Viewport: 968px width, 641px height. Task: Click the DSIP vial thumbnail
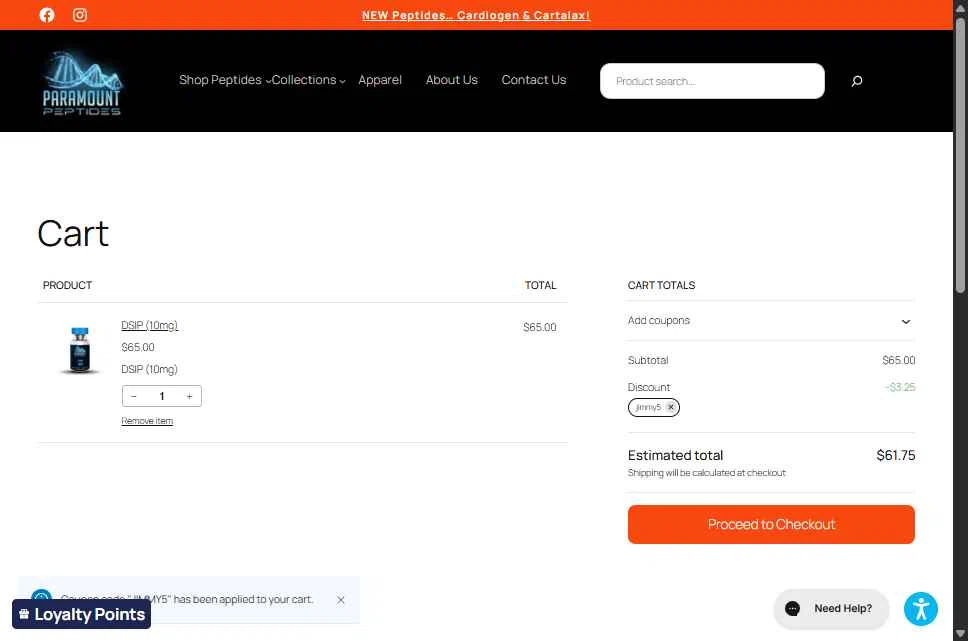(80, 350)
